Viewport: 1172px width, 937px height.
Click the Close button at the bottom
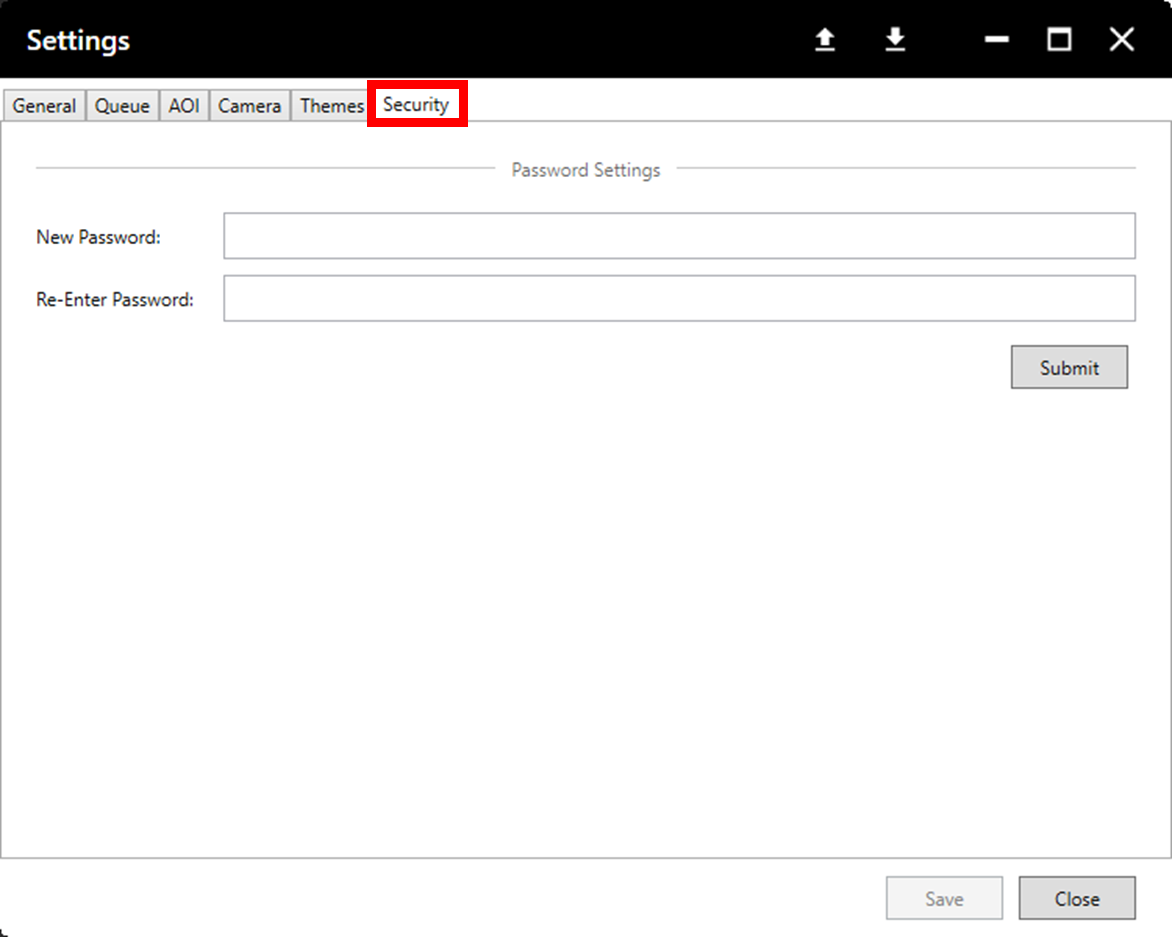pos(1077,898)
